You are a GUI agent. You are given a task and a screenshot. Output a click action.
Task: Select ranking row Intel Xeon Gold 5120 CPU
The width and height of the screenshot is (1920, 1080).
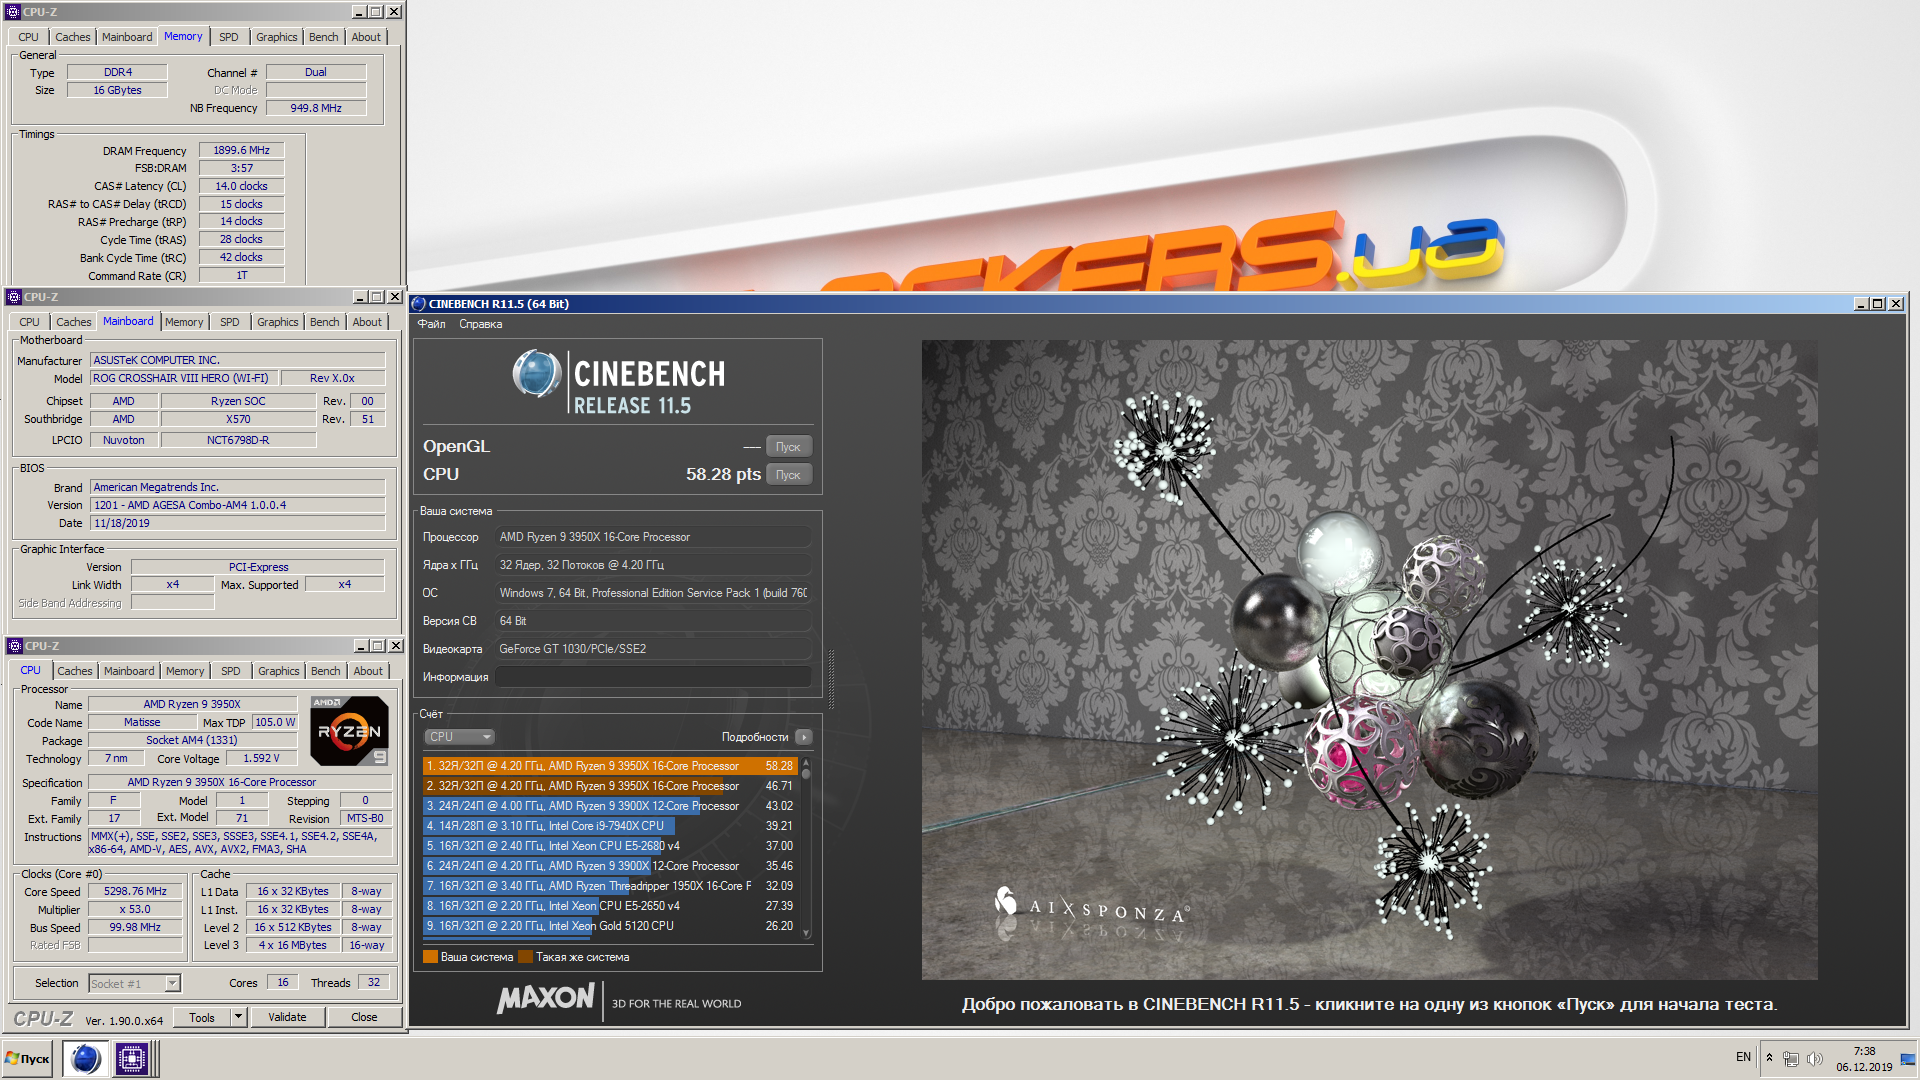tap(610, 926)
